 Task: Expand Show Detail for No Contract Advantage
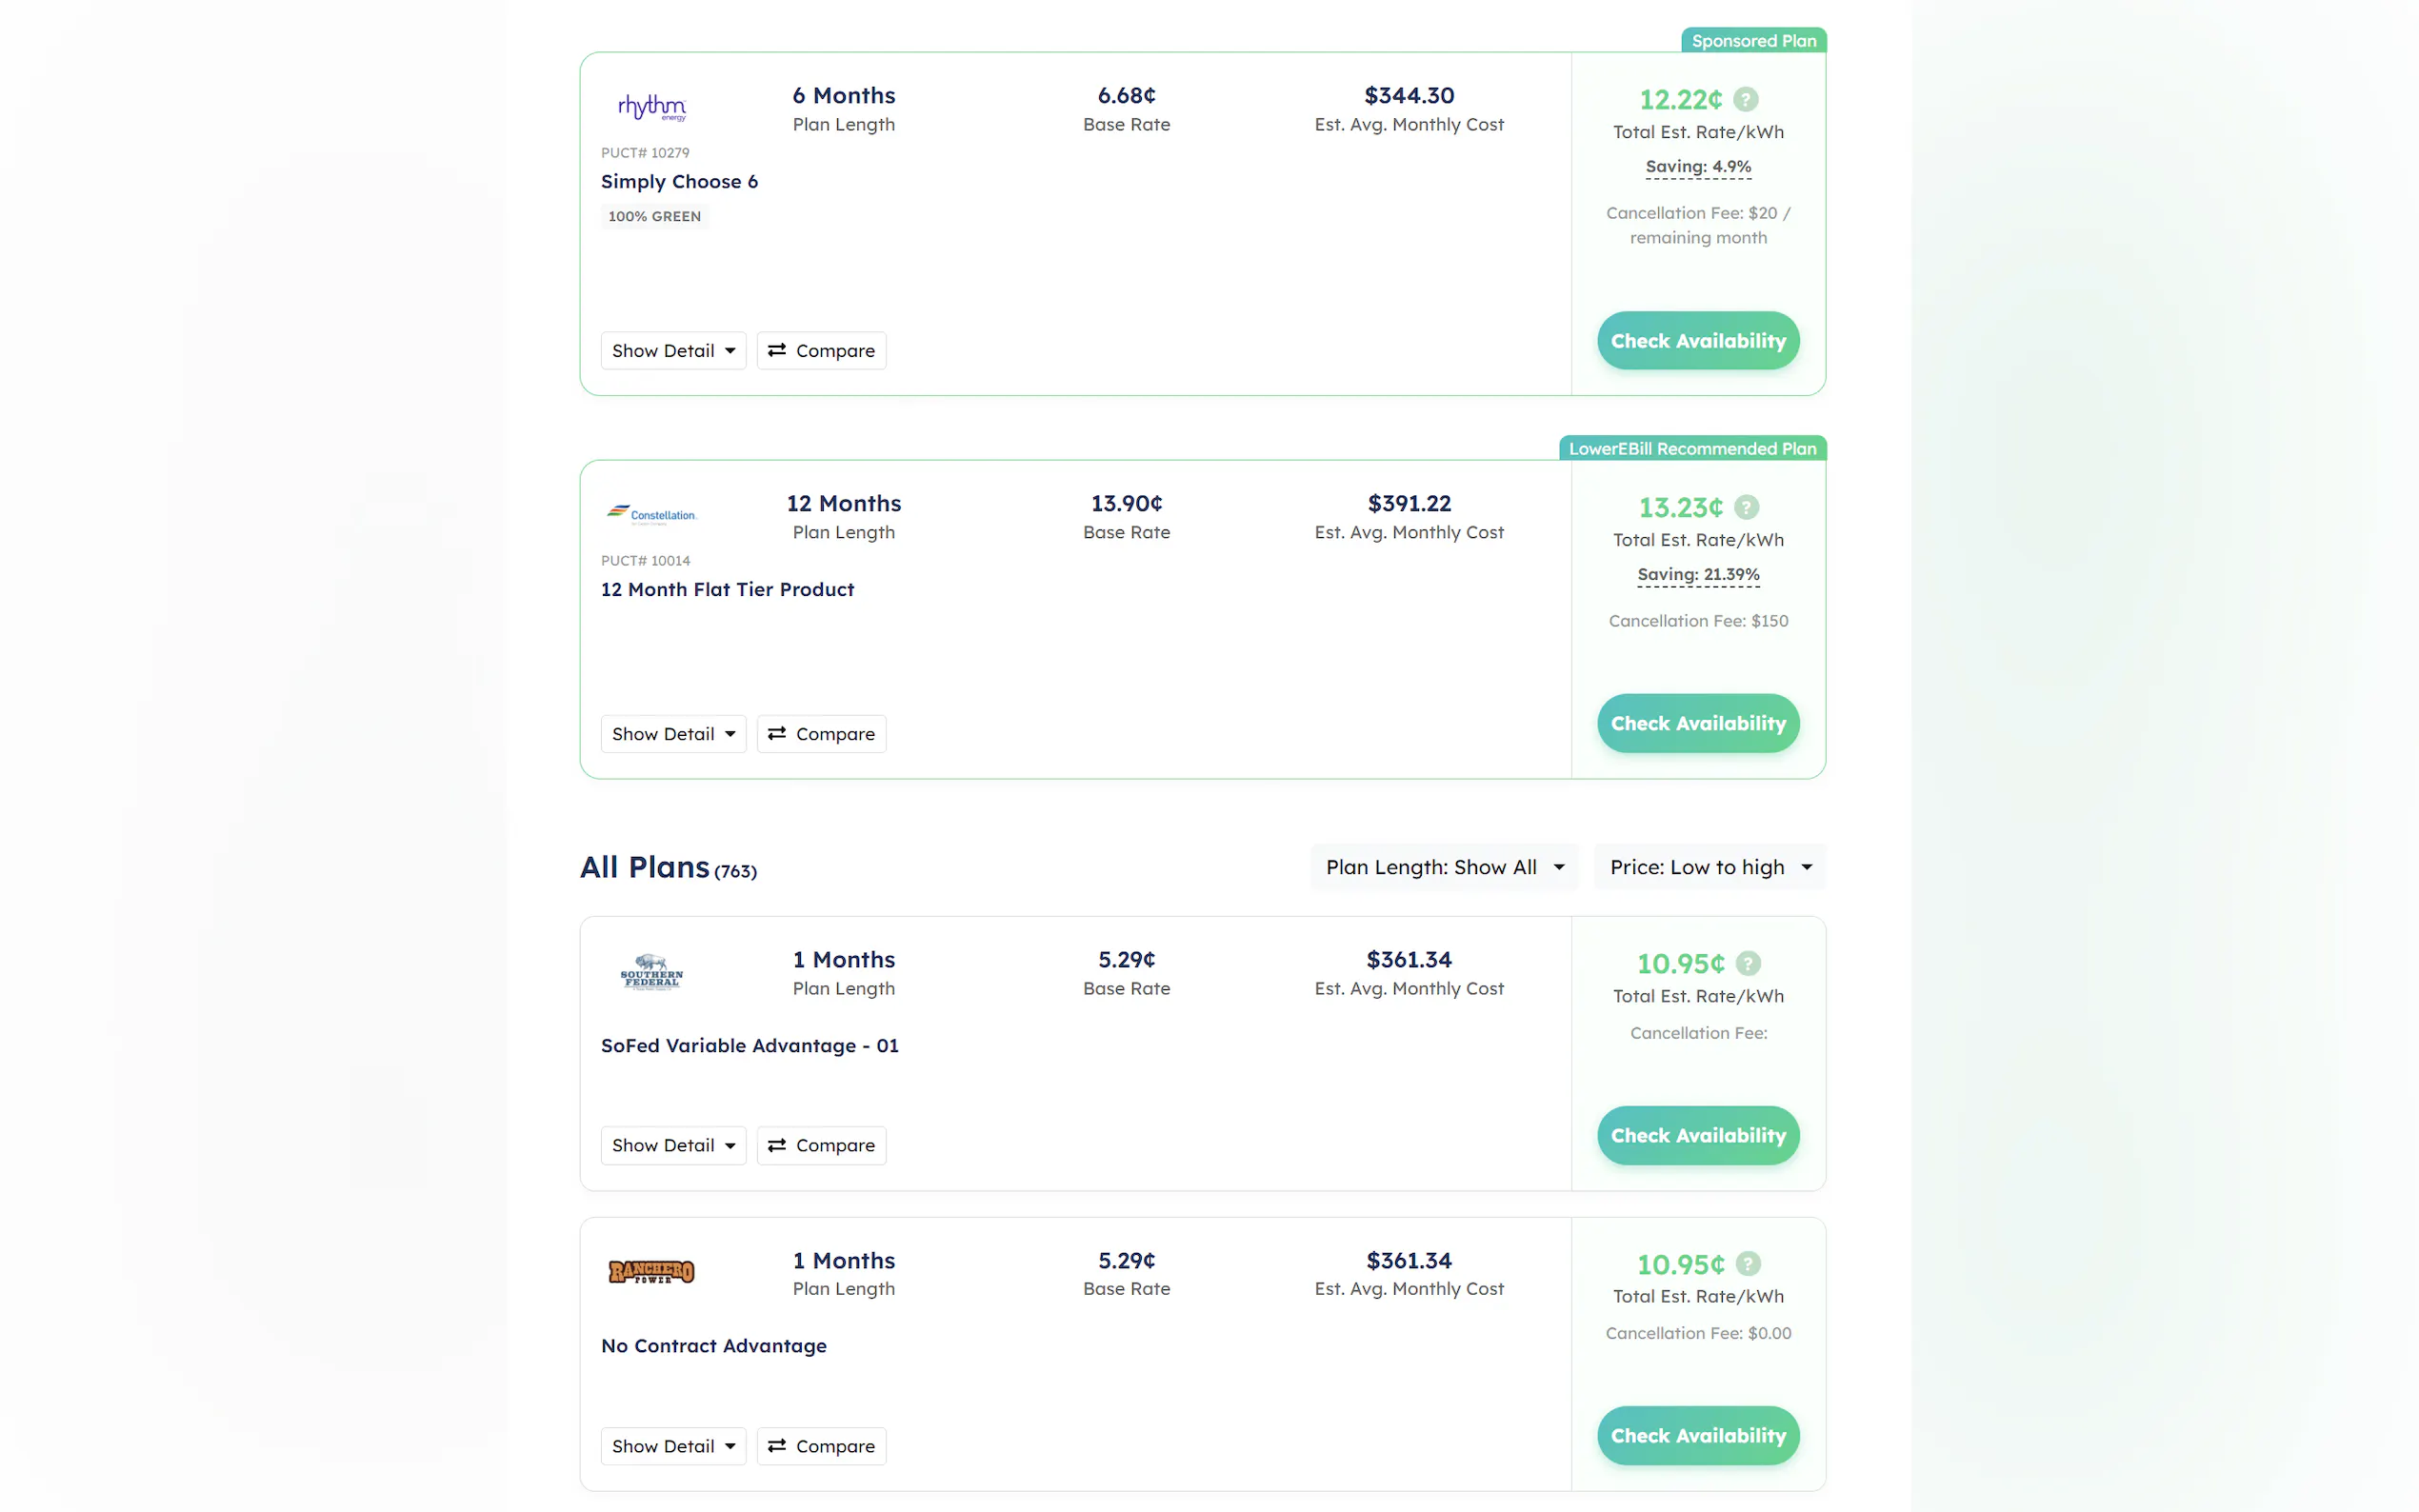point(673,1446)
